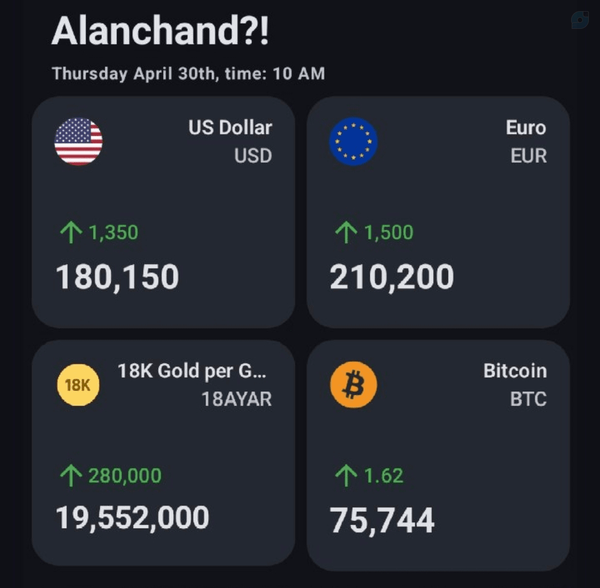Open the Euro card title
This screenshot has height=588, width=600.
click(x=526, y=127)
